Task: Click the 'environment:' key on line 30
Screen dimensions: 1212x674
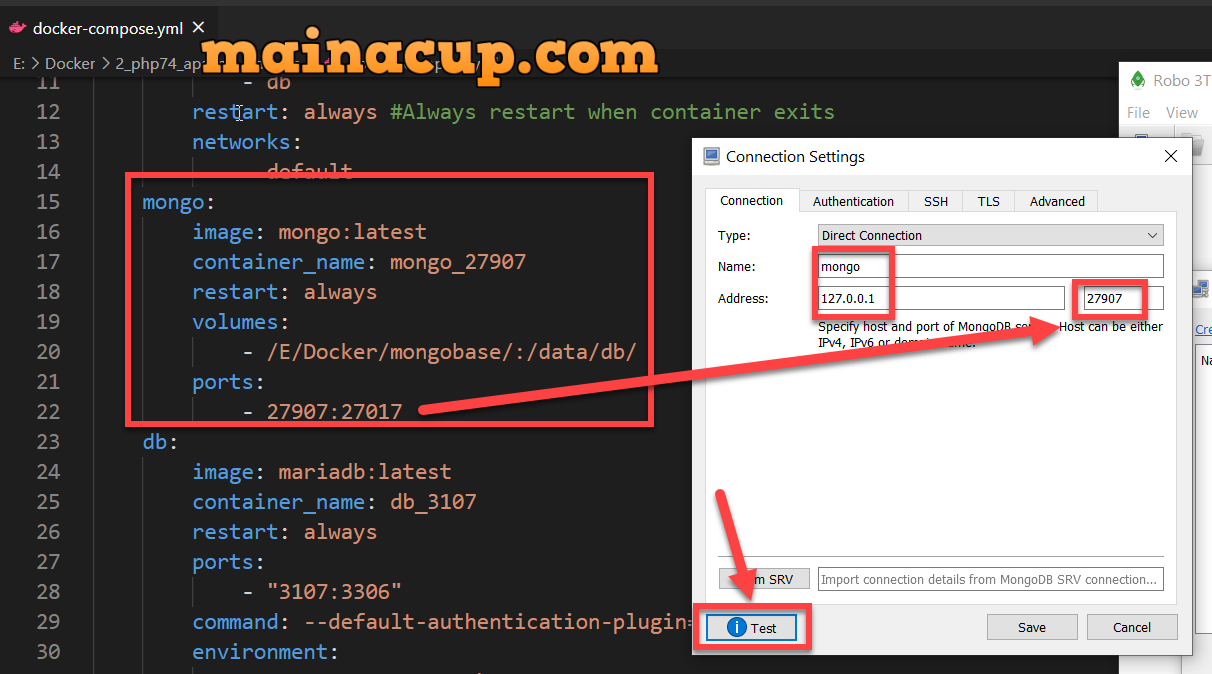Action: [266, 652]
